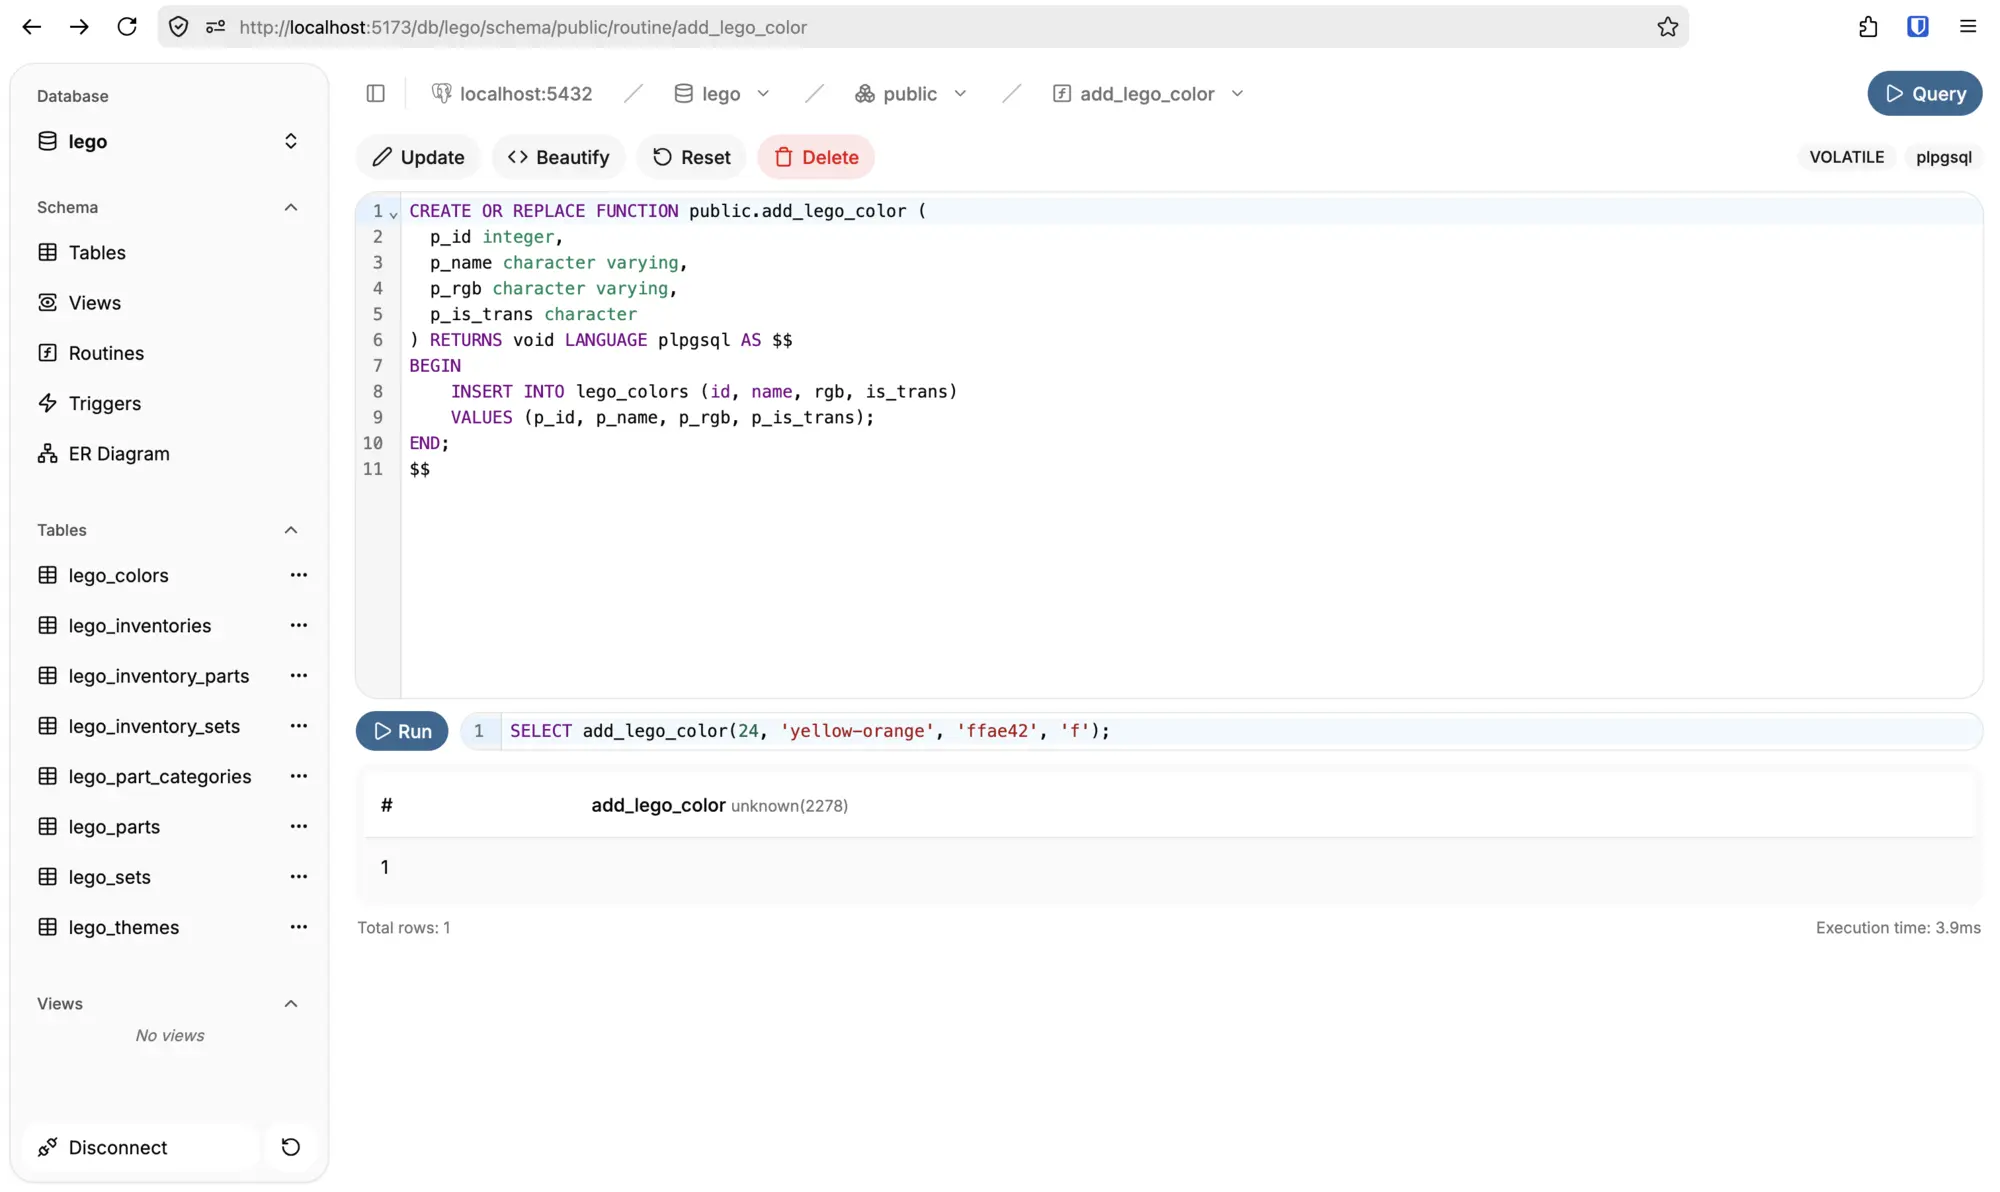Open options for the lego_inventories table
This screenshot has width=2000, height=1192.
[x=298, y=625]
